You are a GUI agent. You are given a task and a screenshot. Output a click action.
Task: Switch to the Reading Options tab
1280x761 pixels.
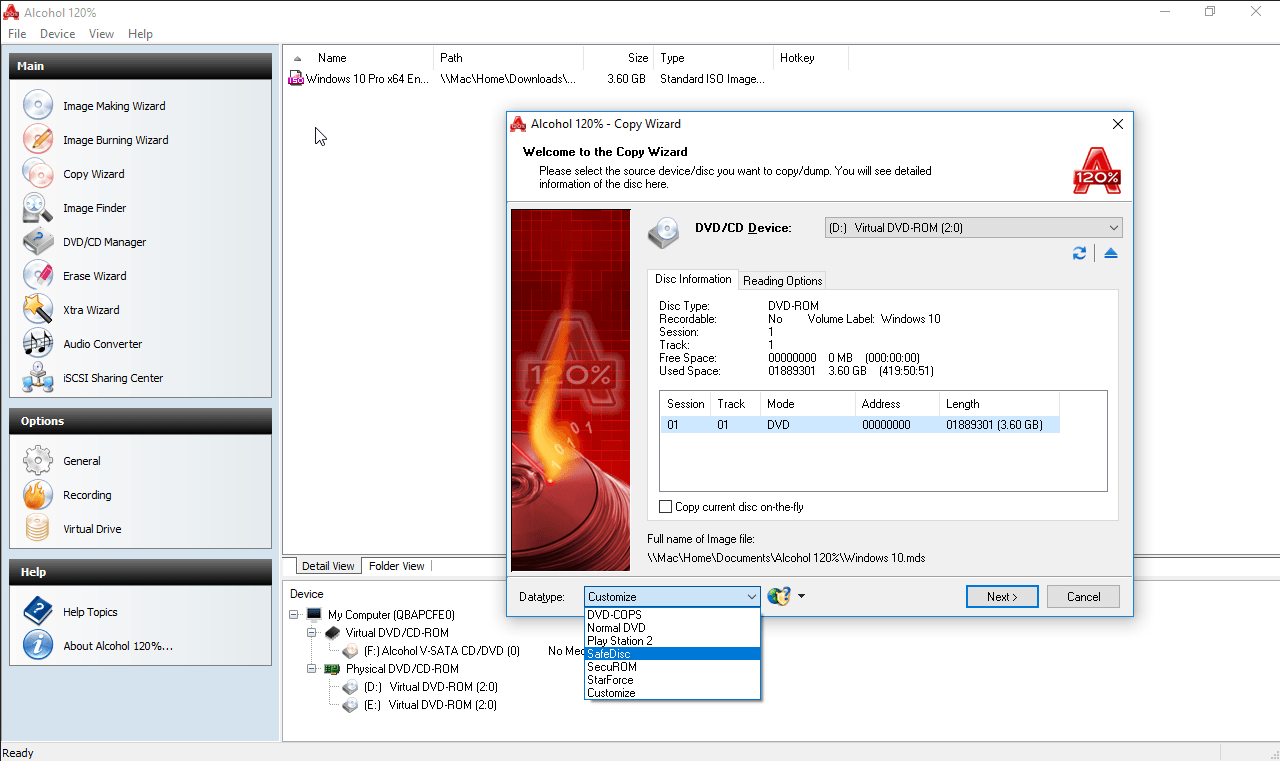(782, 281)
